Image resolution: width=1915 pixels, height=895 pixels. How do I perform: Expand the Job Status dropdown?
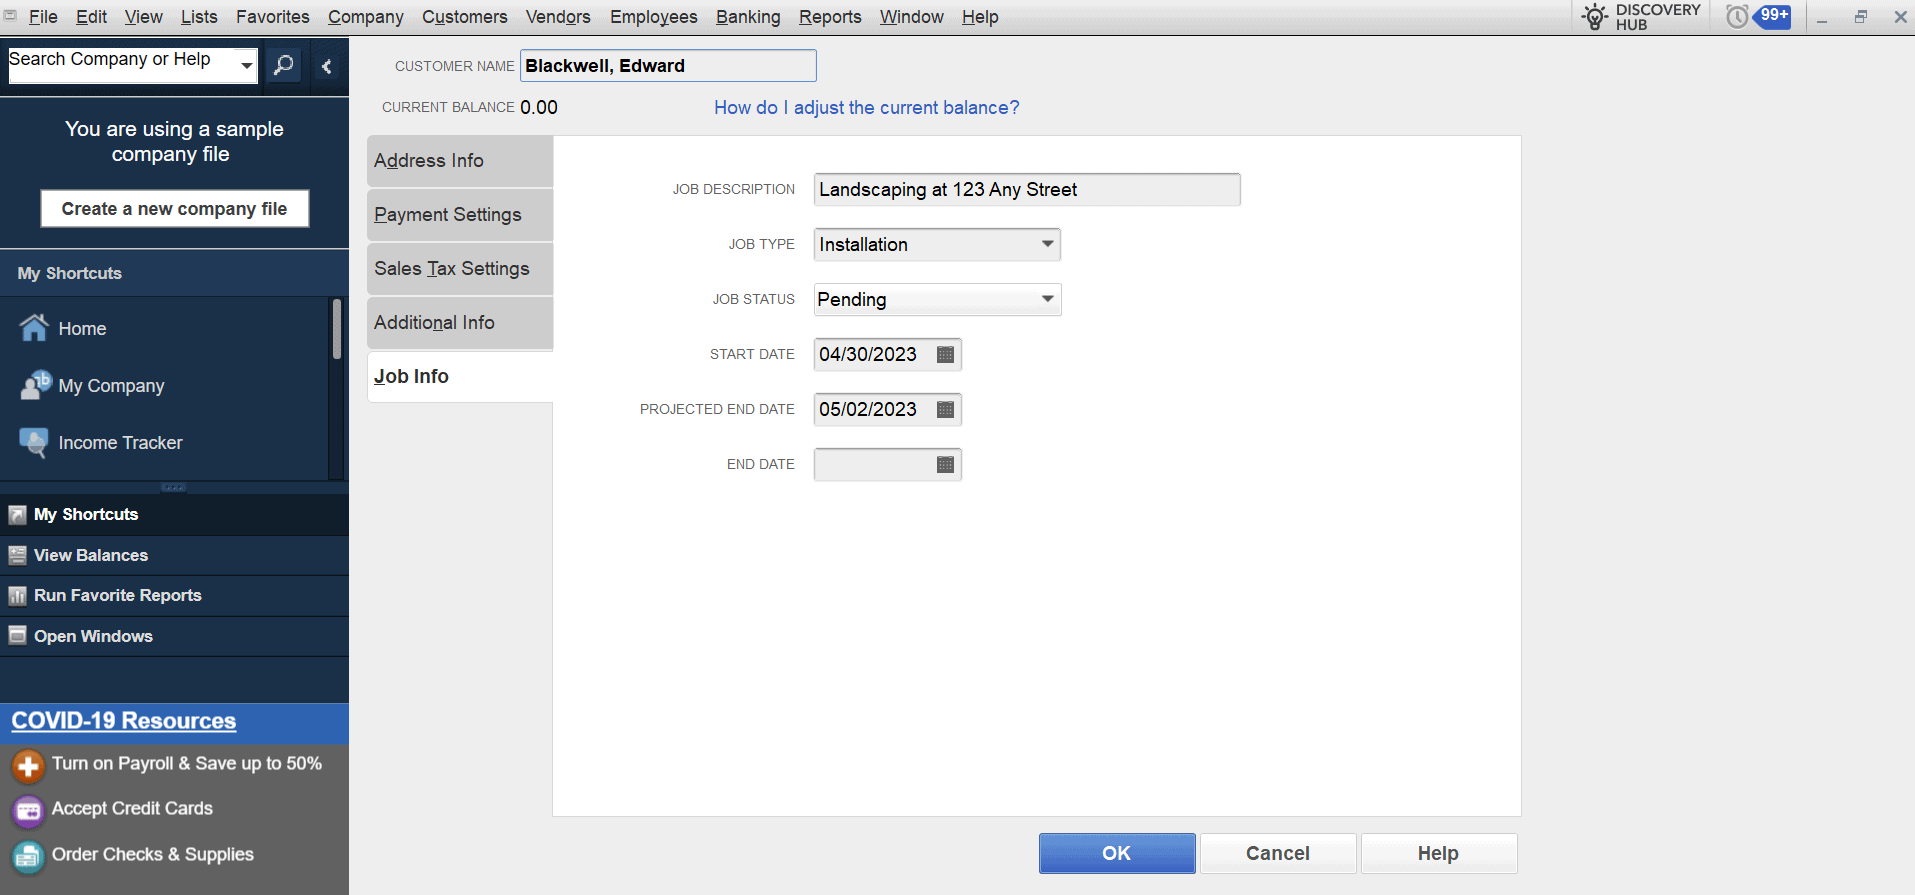[x=1047, y=299]
